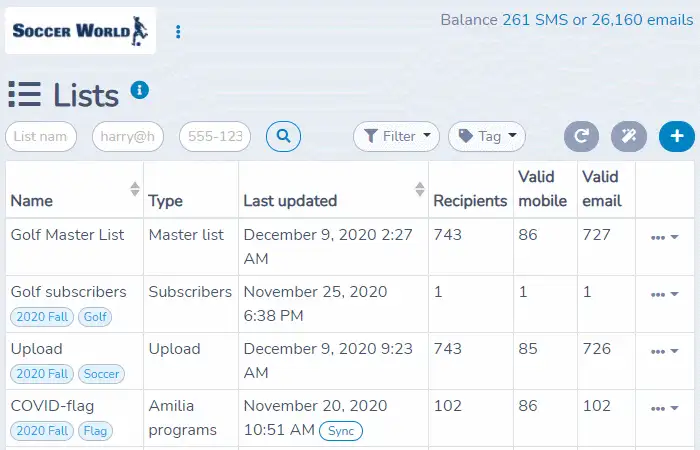Focus the phone number search field

[215, 136]
